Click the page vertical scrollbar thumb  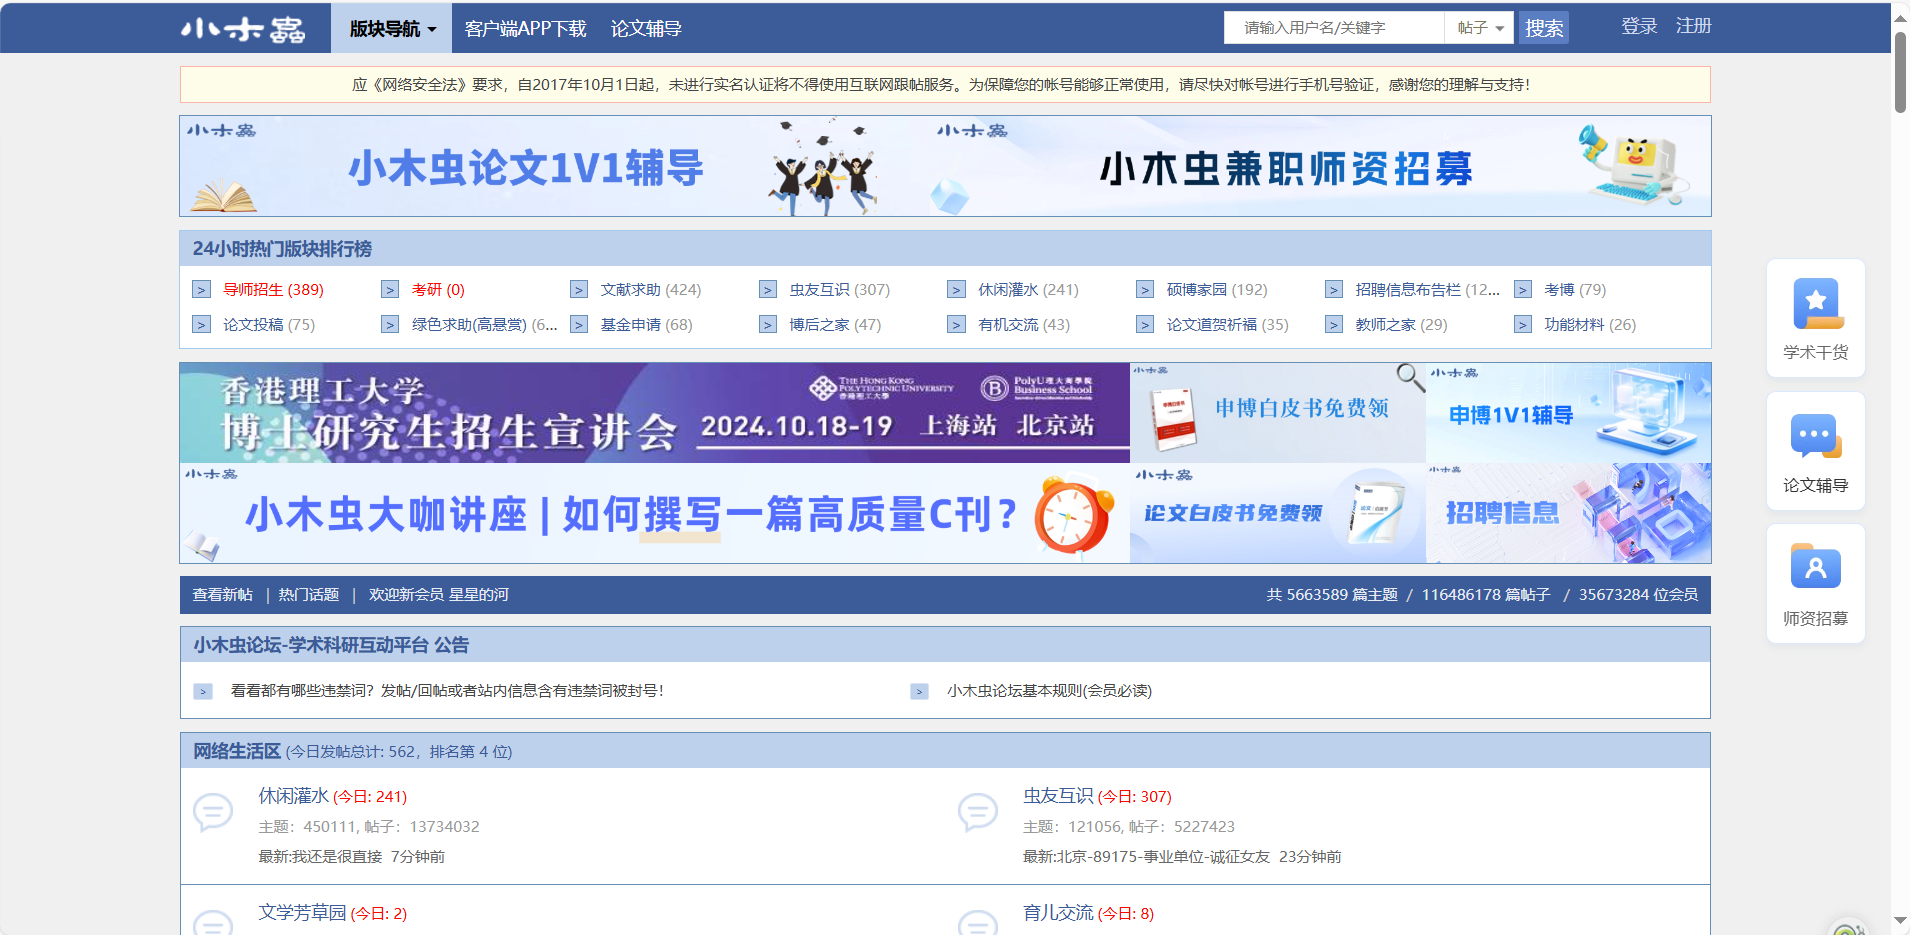click(1900, 72)
